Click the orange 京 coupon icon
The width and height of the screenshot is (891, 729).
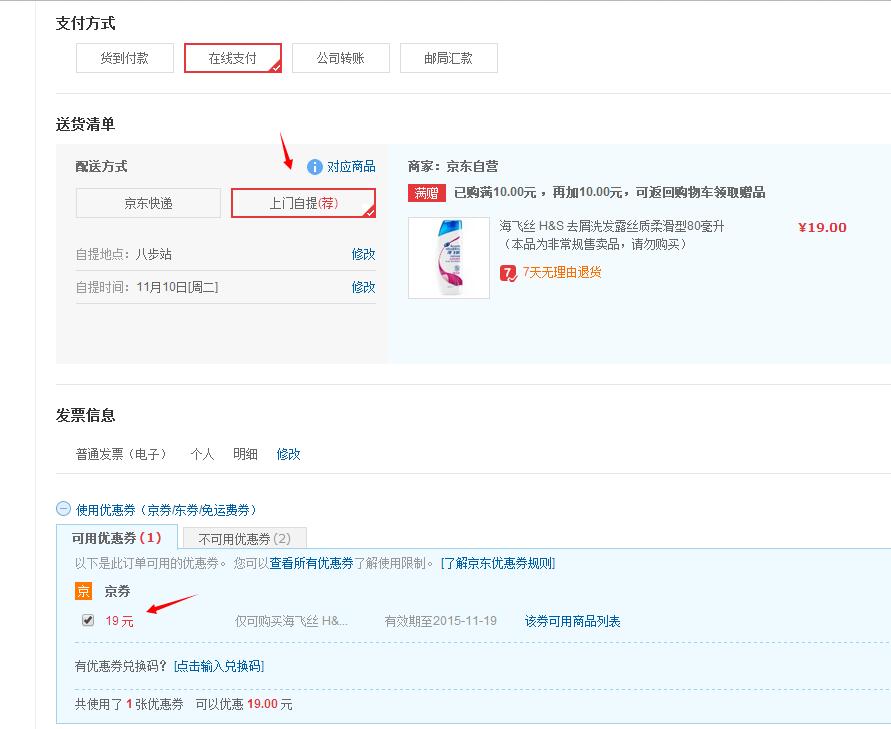84,591
